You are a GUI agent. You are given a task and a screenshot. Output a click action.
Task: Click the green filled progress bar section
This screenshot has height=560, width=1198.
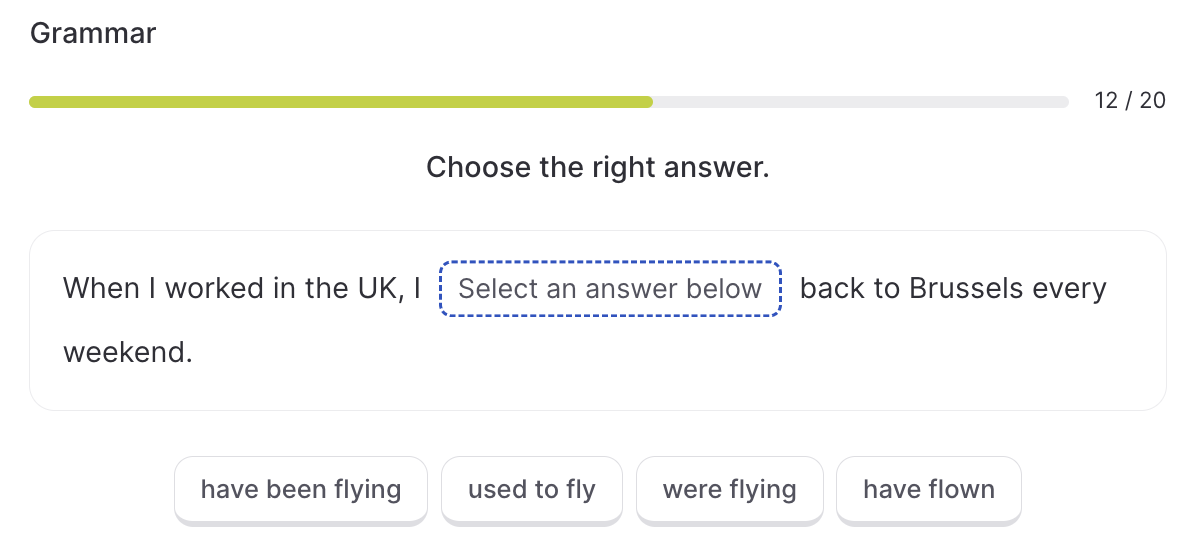[x=341, y=102]
